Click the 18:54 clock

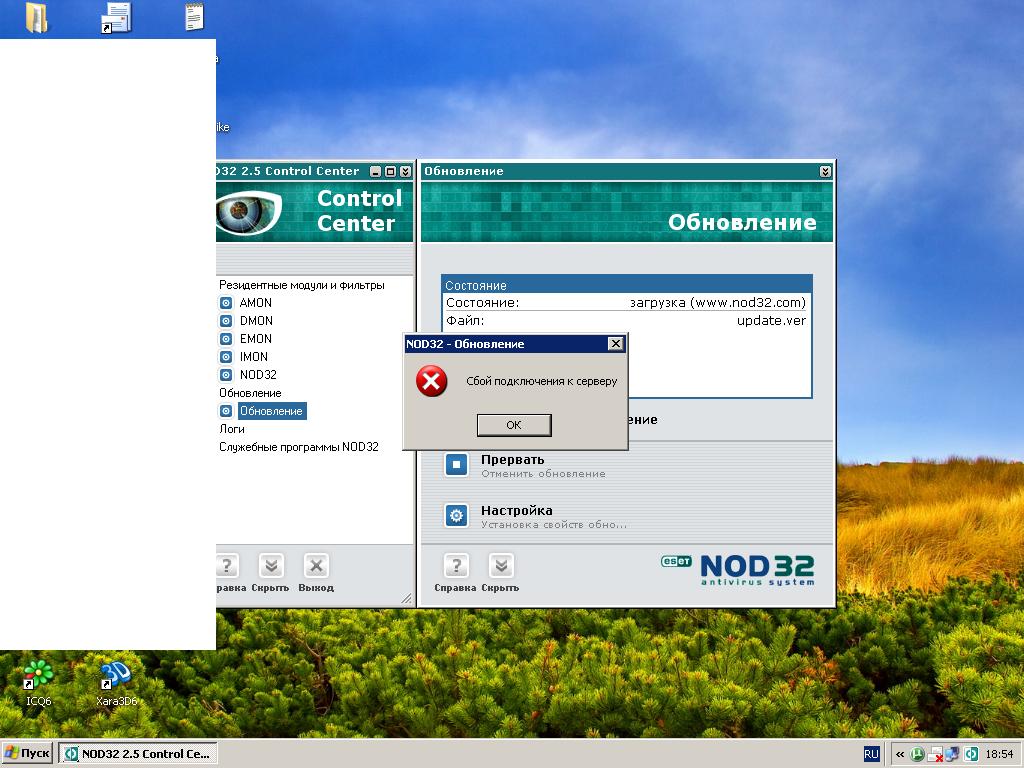point(999,754)
